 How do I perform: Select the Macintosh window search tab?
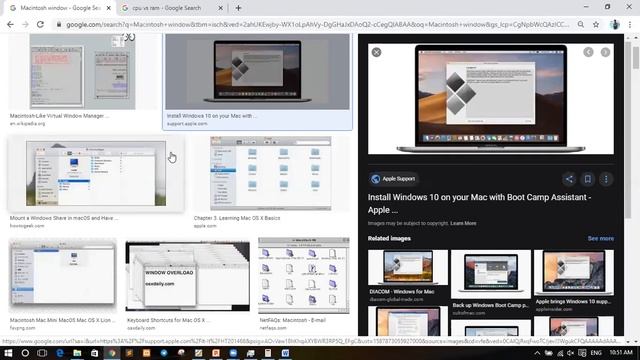coord(59,8)
